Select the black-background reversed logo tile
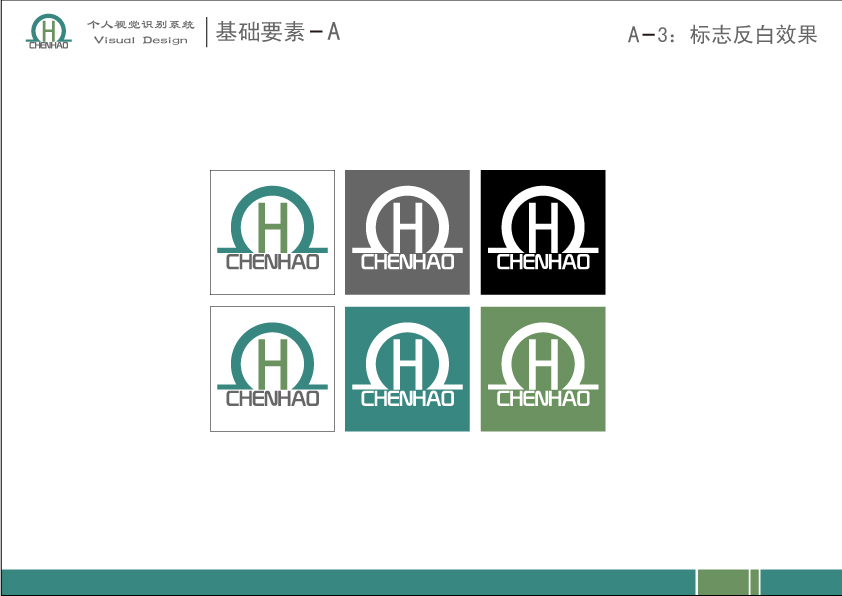Viewport: 842px width, 596px height. point(543,232)
